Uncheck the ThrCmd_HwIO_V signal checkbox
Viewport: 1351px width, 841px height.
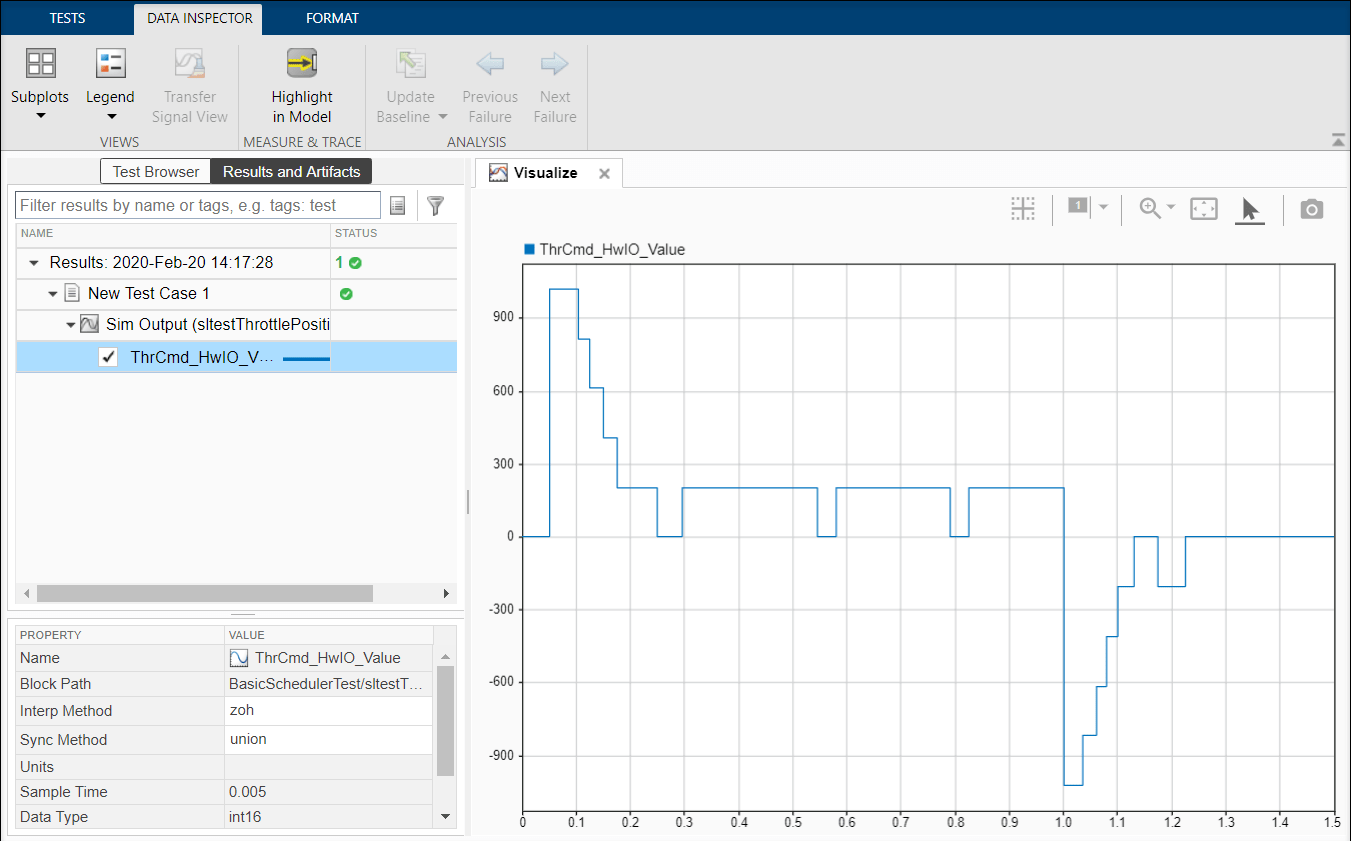[107, 356]
